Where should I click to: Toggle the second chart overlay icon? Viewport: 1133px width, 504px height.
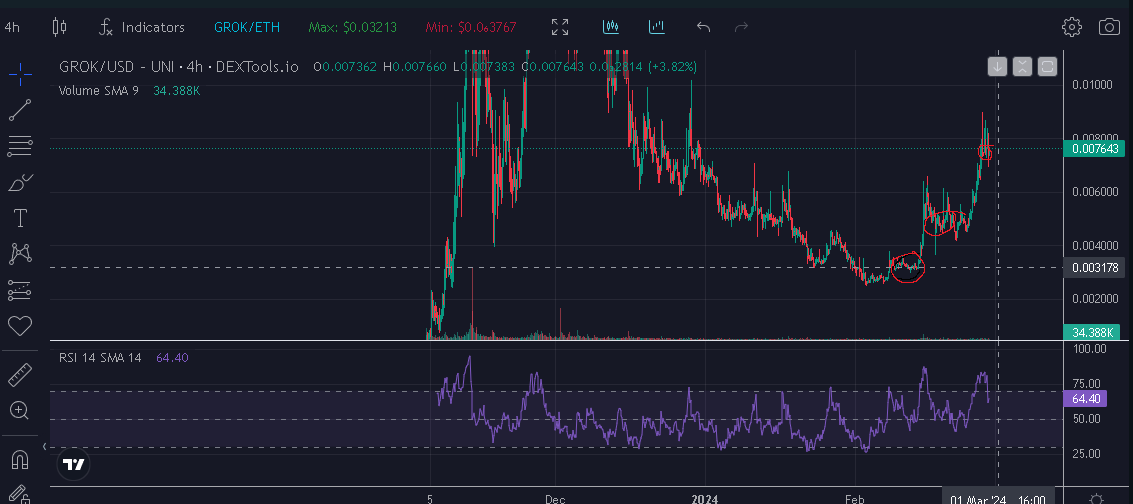coord(657,27)
